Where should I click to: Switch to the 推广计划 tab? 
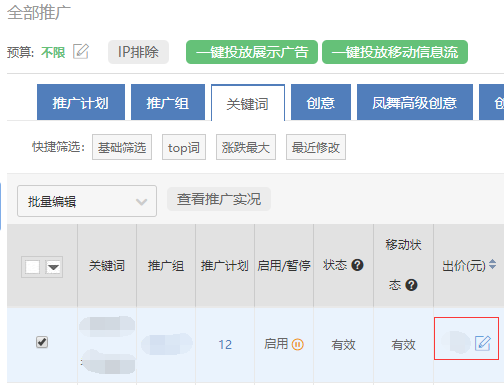[x=81, y=102]
